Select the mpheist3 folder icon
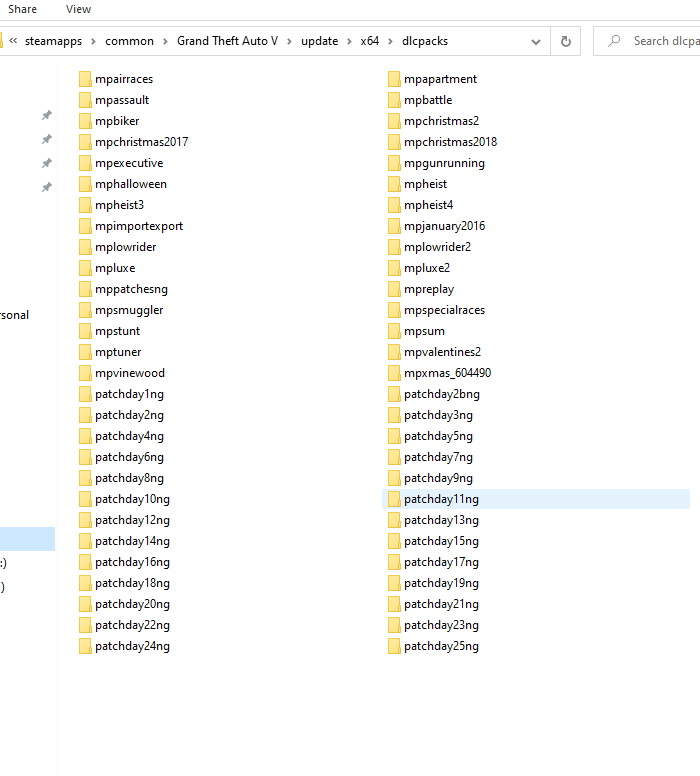700x776 pixels. click(x=85, y=205)
